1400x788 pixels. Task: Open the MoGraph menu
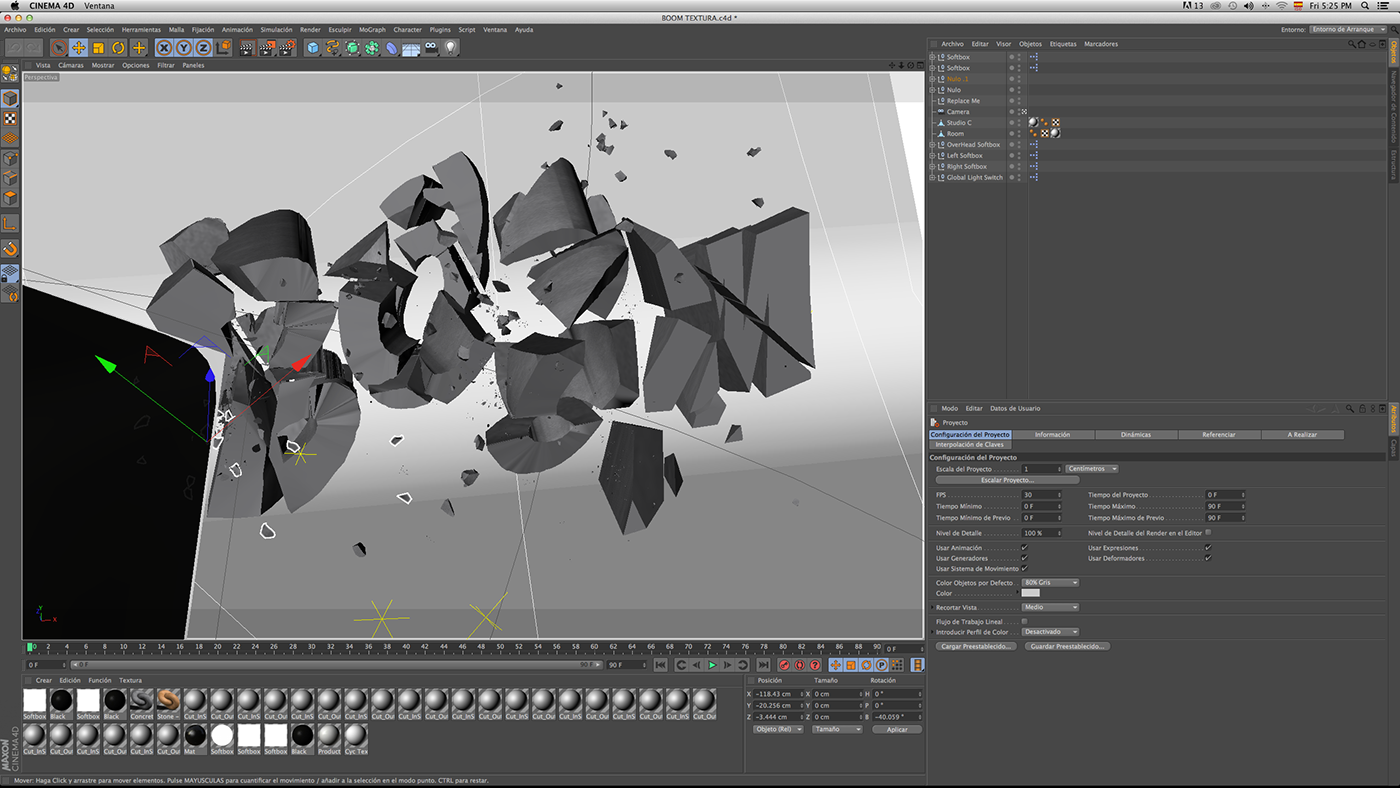point(371,30)
